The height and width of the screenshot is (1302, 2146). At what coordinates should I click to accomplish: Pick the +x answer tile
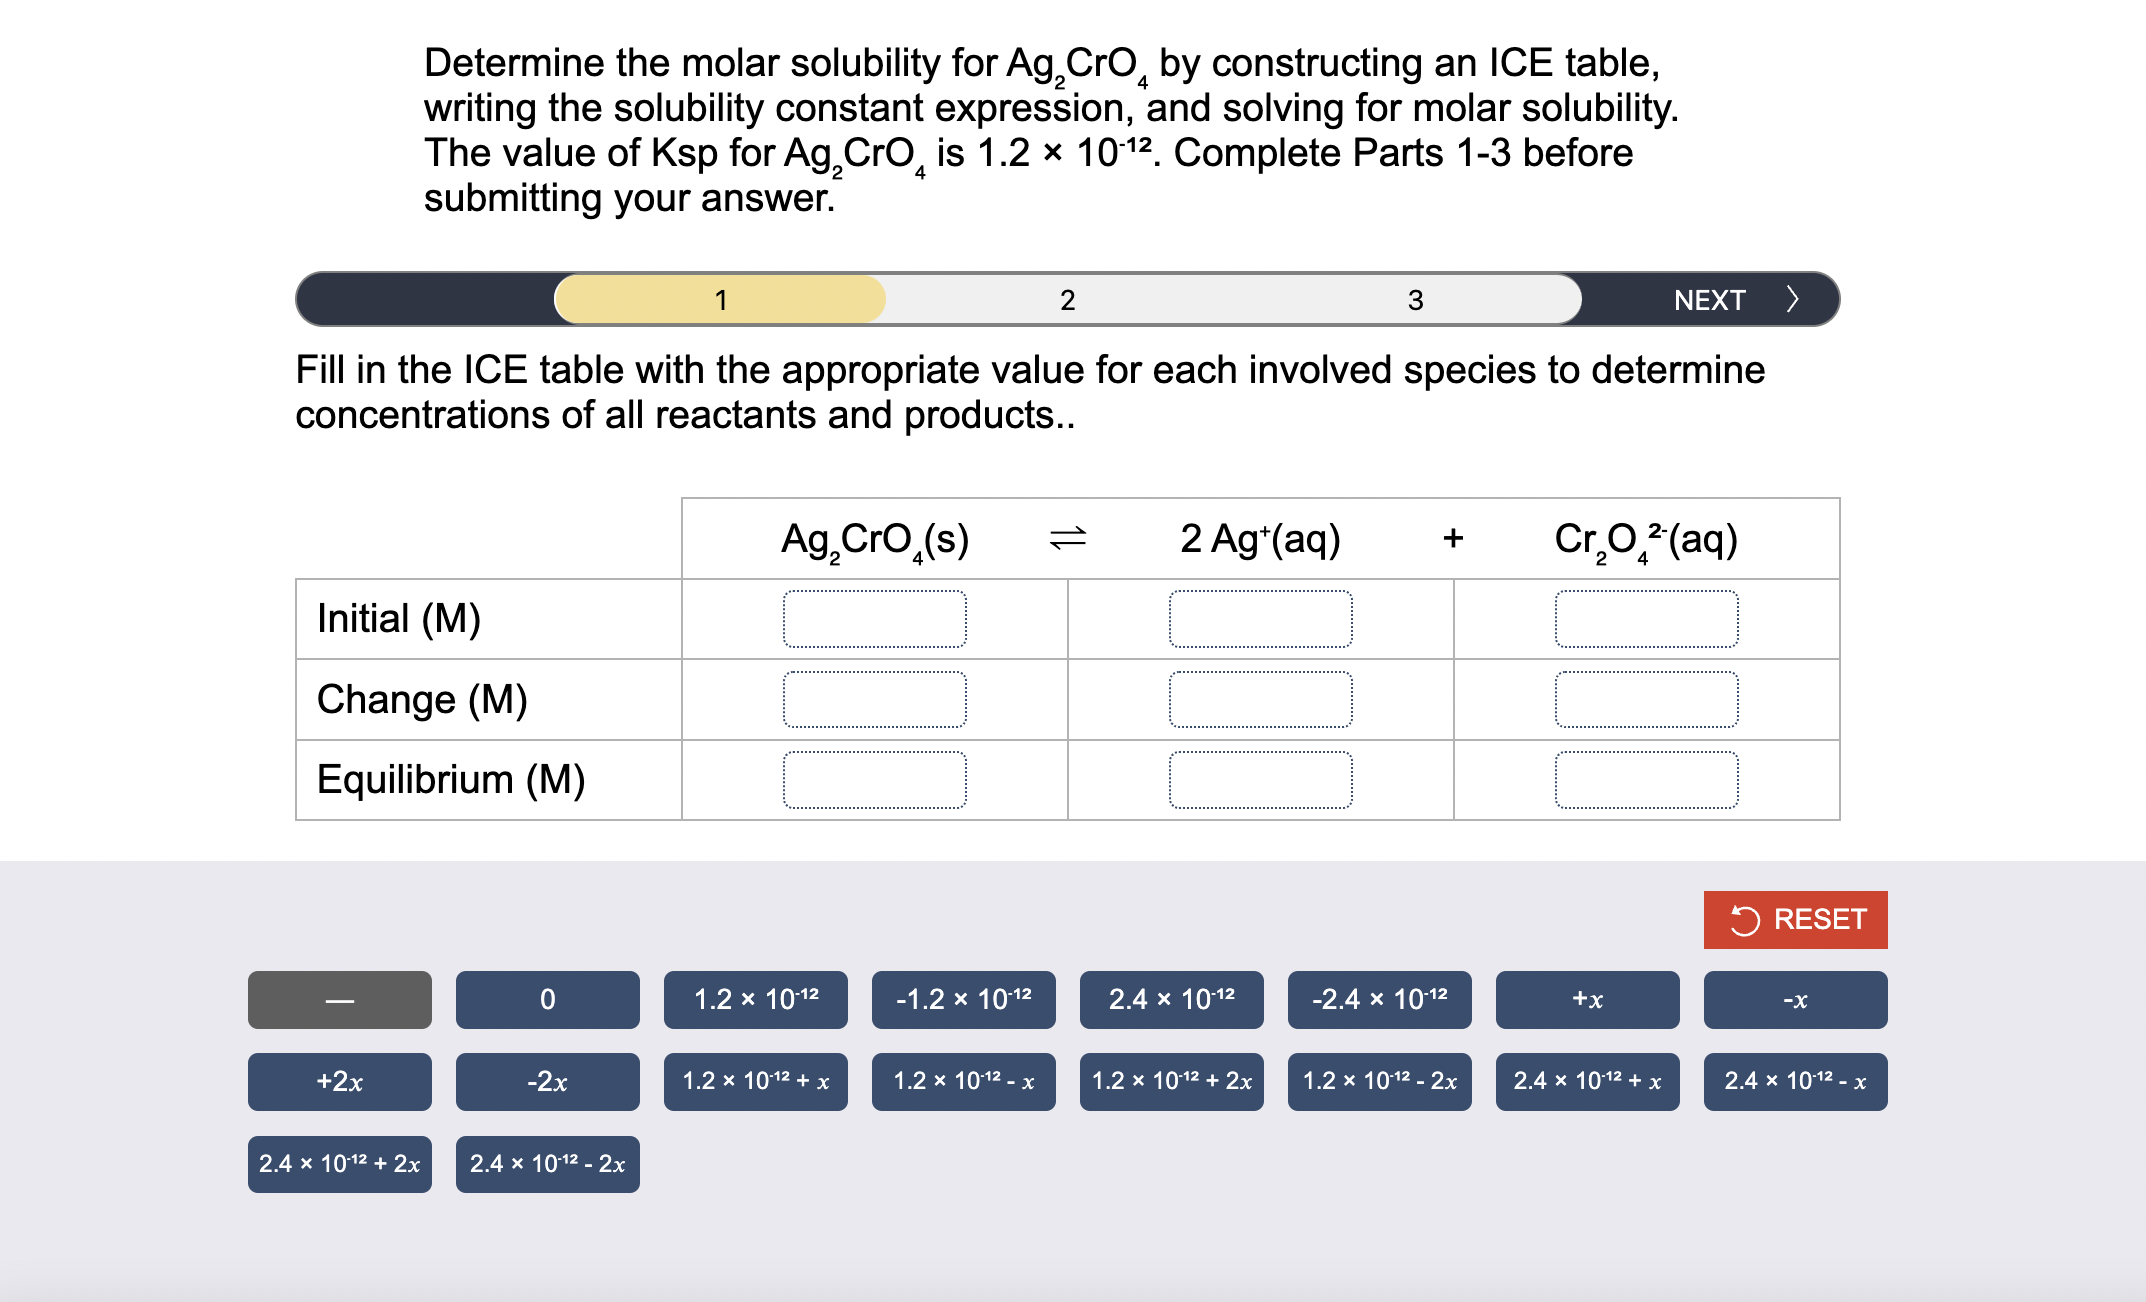point(1587,999)
